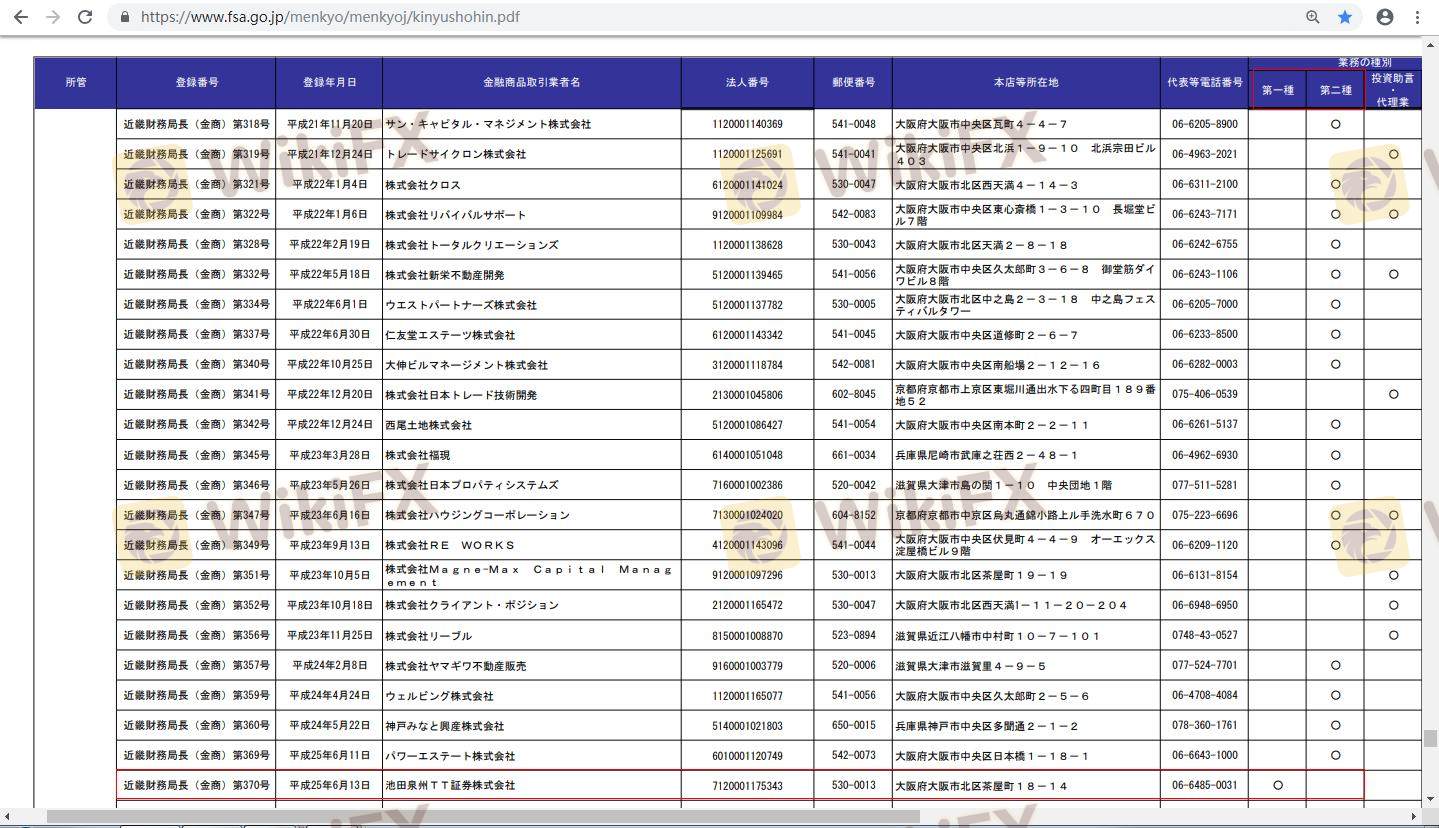Viewport: 1439px width, 828px height.
Task: Click the 第二種 column header
Action: coord(1335,90)
